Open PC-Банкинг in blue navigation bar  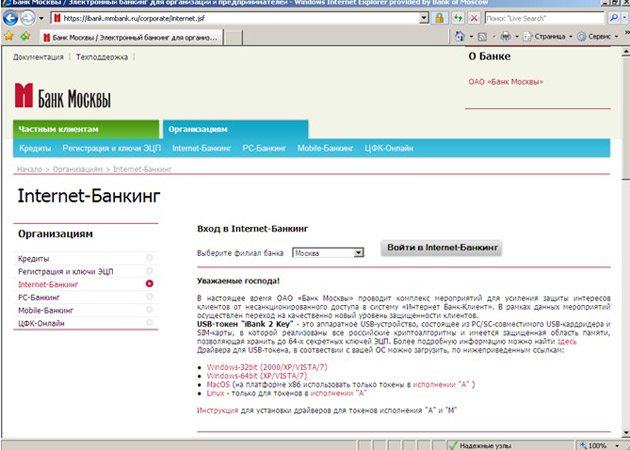[264, 148]
